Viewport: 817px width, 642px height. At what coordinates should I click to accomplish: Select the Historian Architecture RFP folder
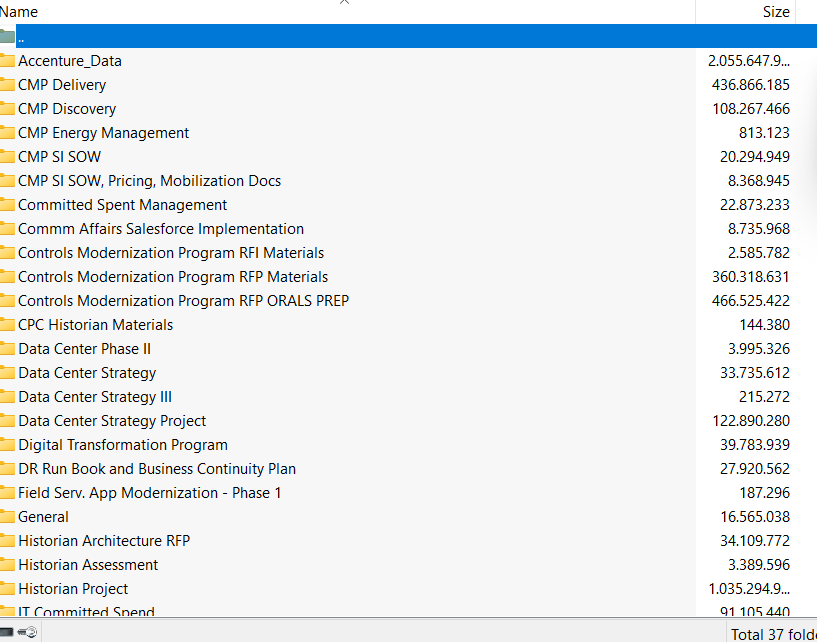click(x=104, y=541)
